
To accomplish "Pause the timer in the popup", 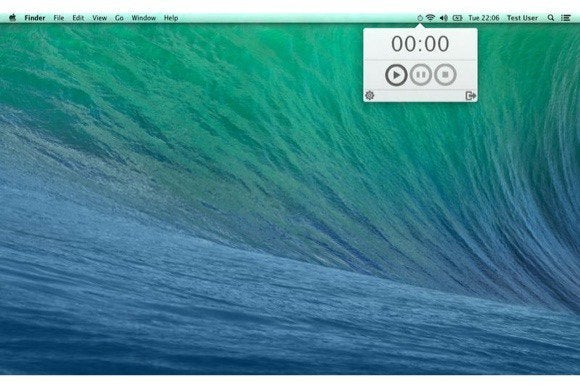I will (x=421, y=75).
